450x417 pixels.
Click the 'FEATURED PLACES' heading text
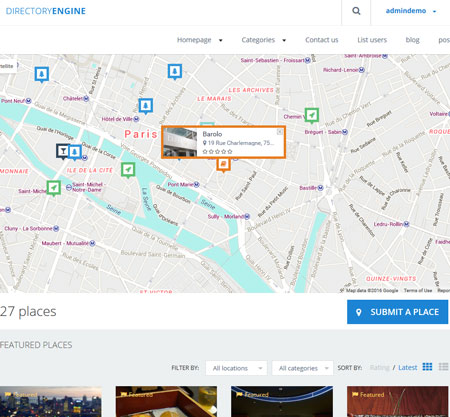[36, 345]
